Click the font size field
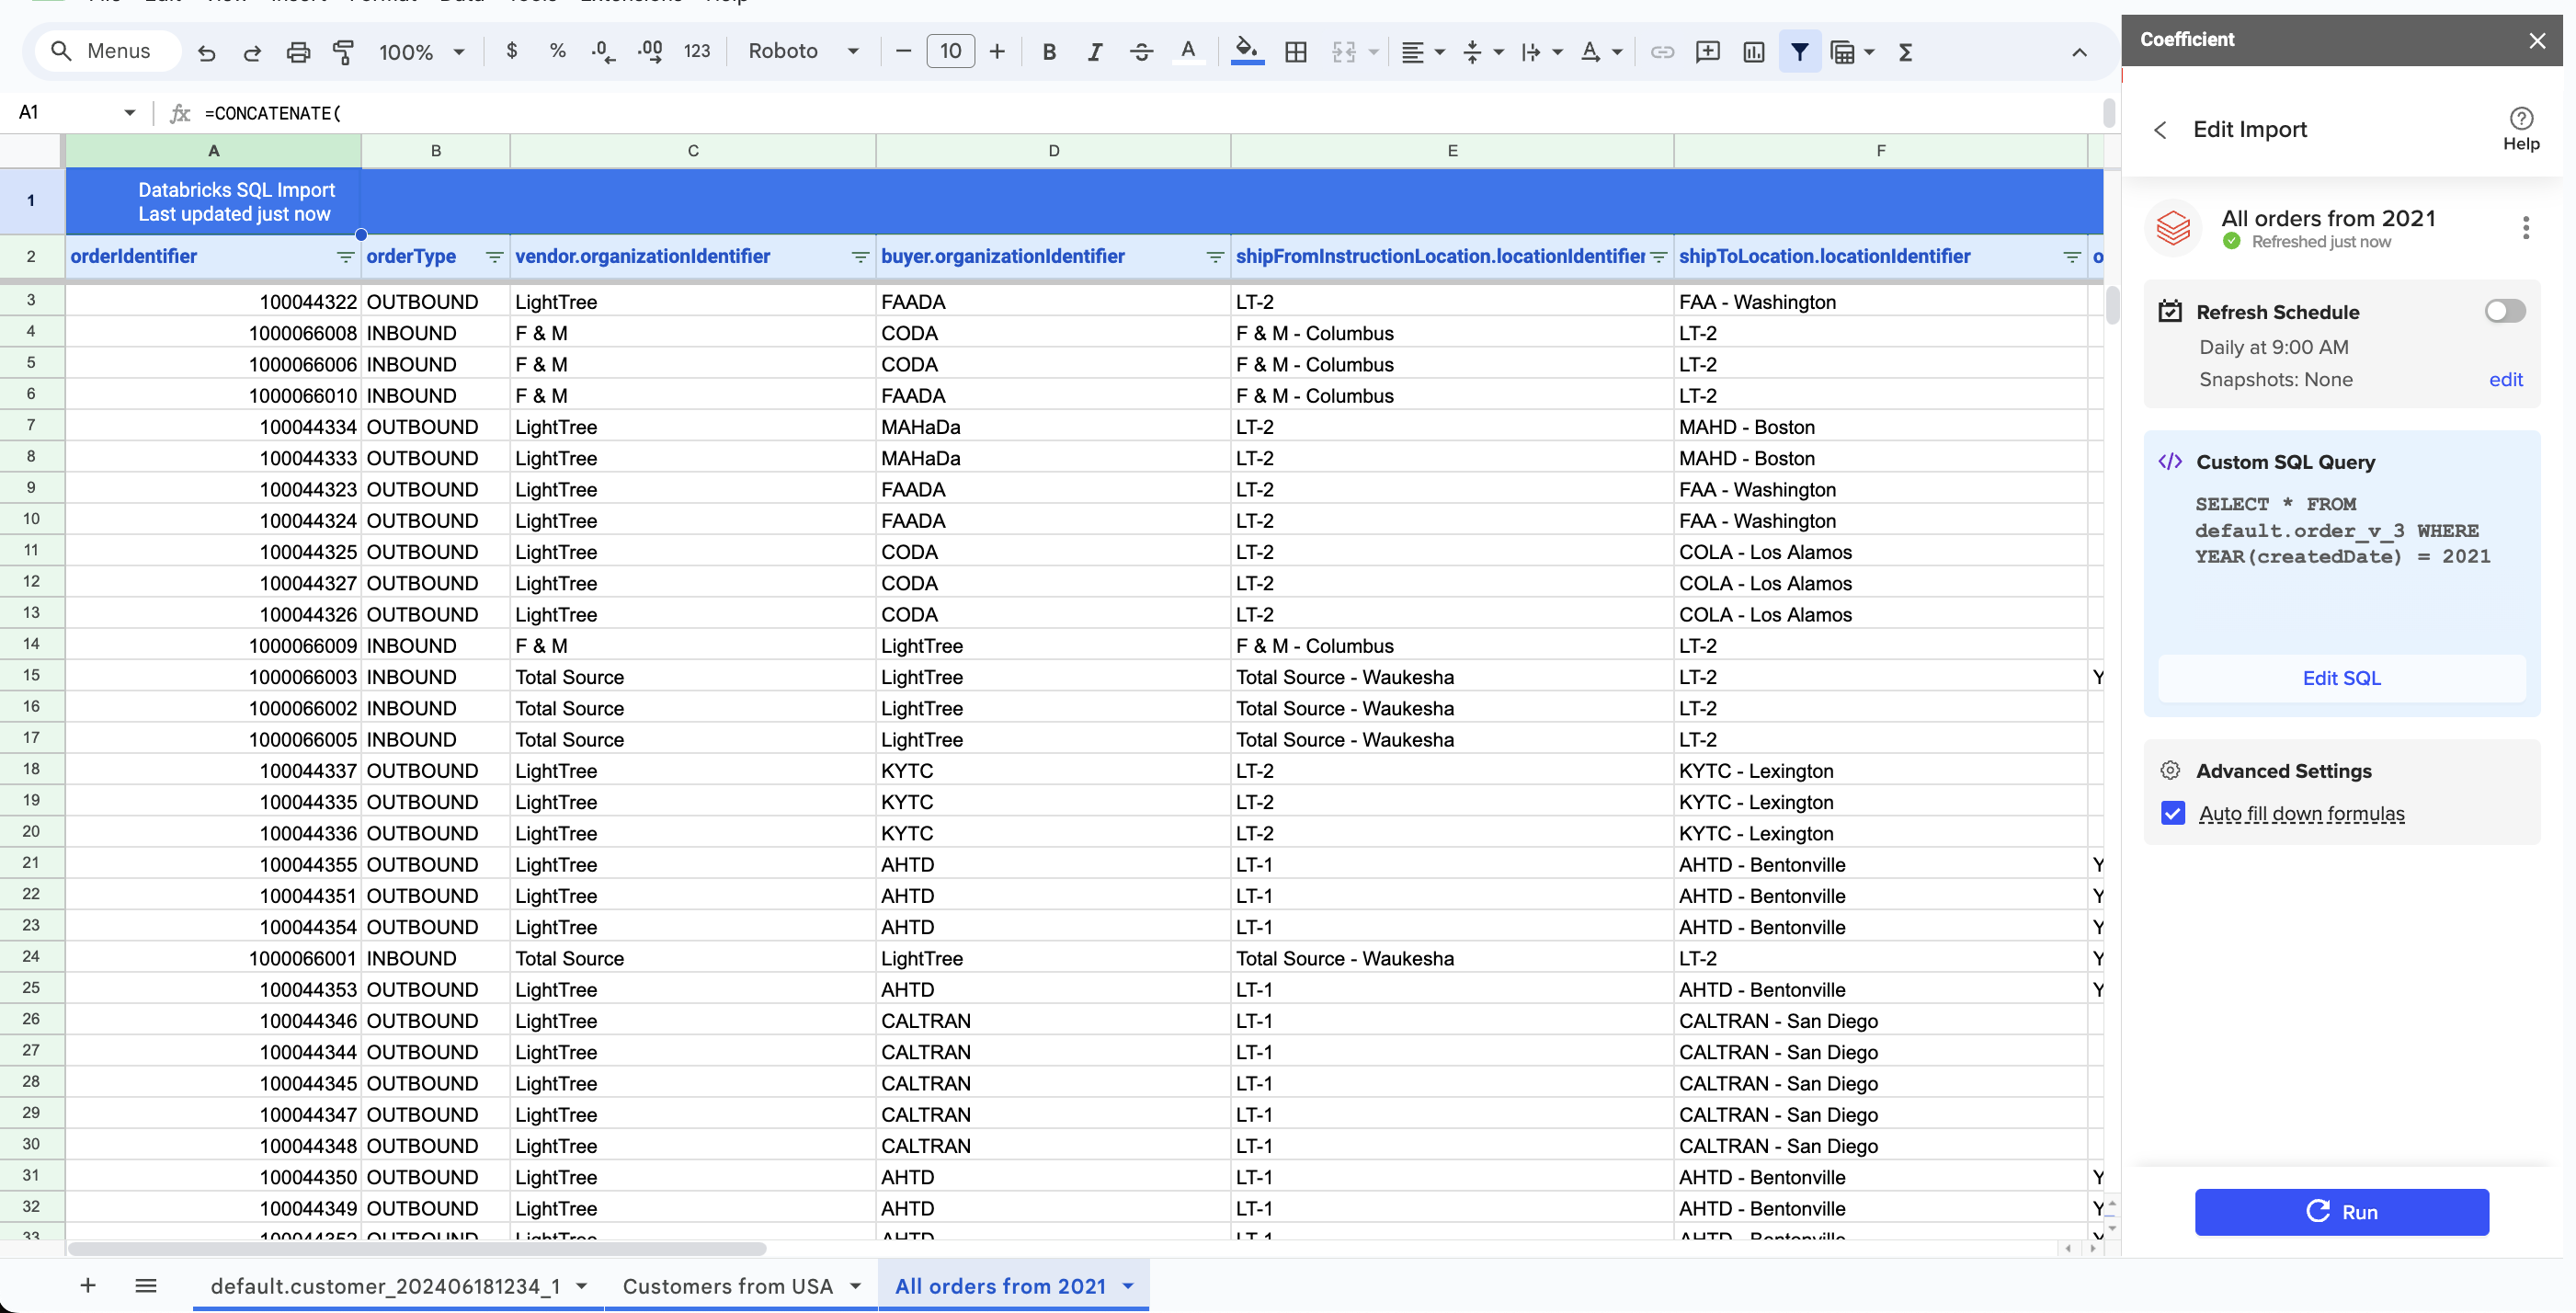The width and height of the screenshot is (2576, 1313). [950, 51]
